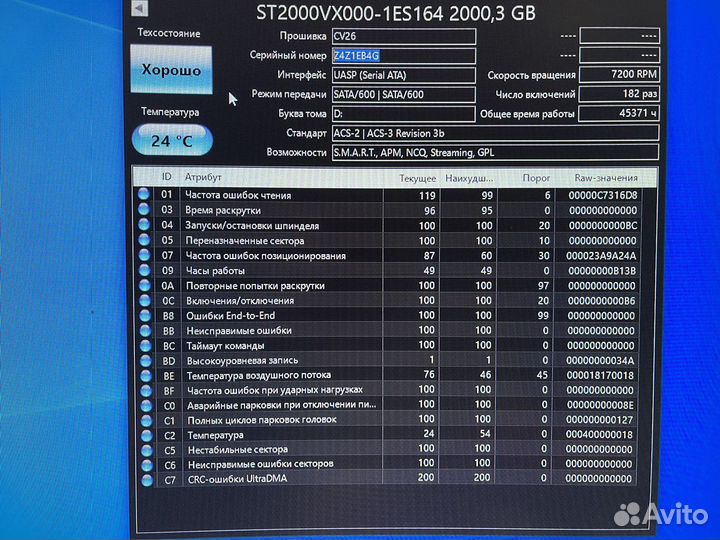
Task: Click the Возможности field with S.M.A.R.T.
Action: click(495, 152)
